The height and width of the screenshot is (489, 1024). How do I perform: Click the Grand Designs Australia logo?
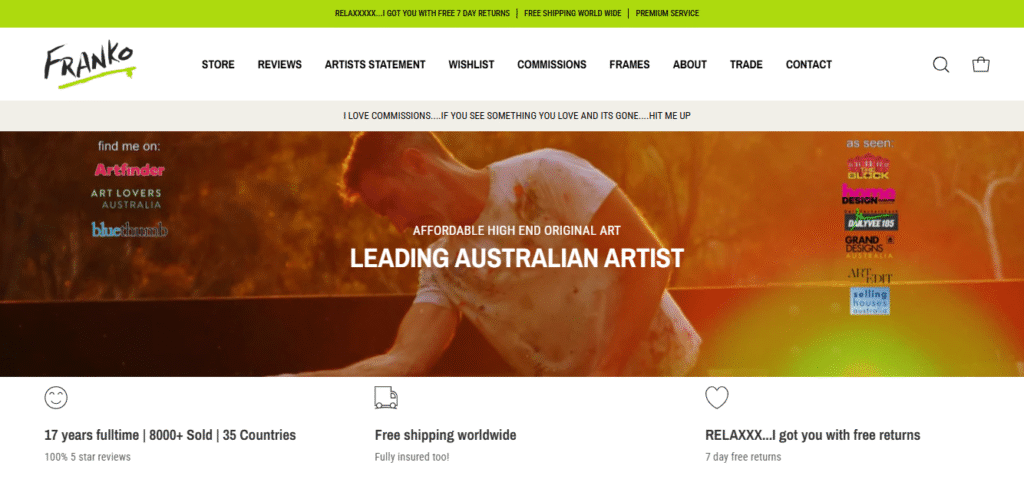point(869,247)
